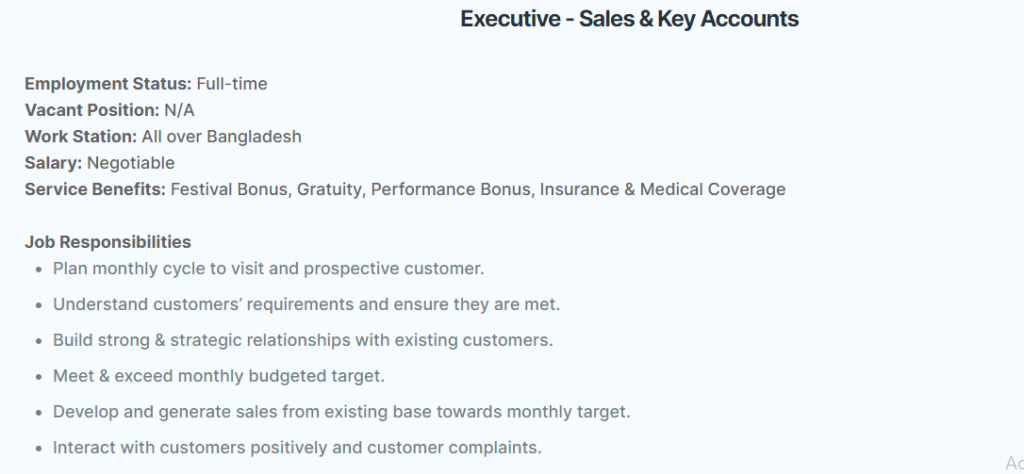1024x474 pixels.
Task: Click the Festival Bonus benefit text
Action: point(229,189)
